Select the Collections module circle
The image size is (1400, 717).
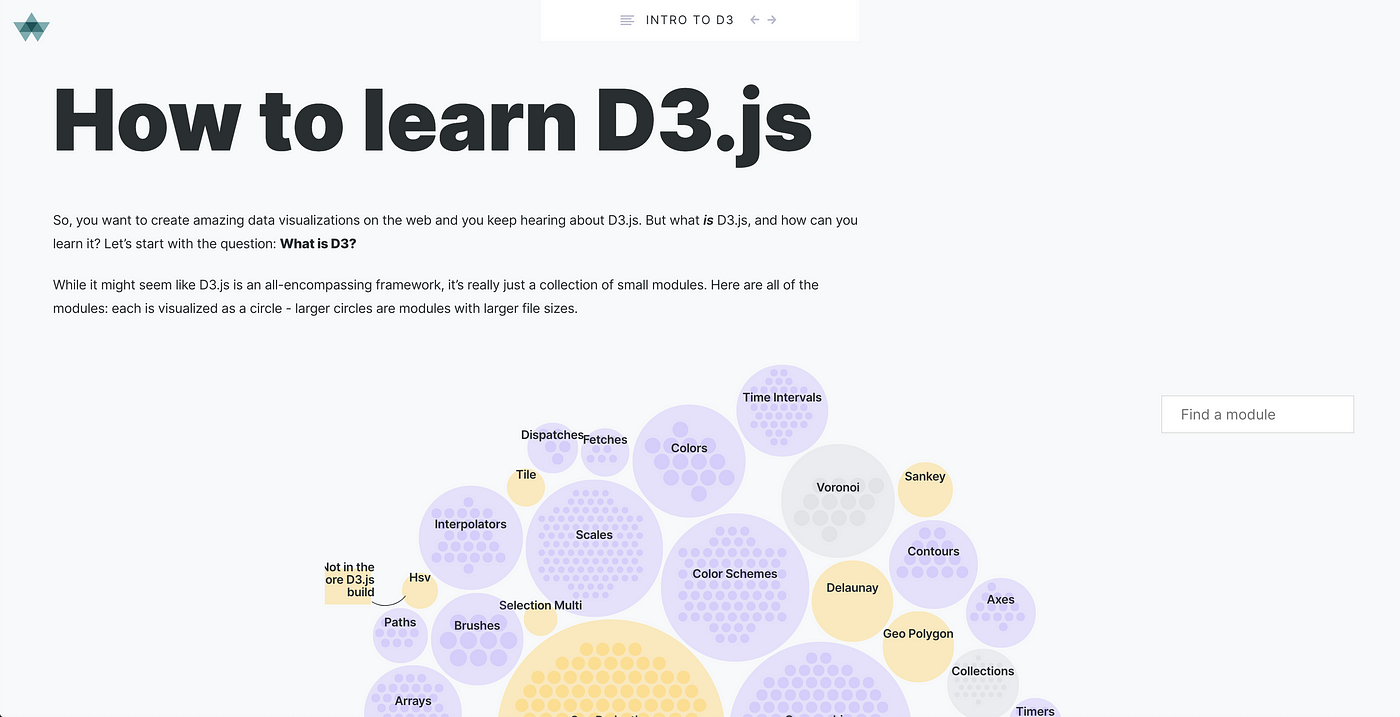(x=983, y=683)
